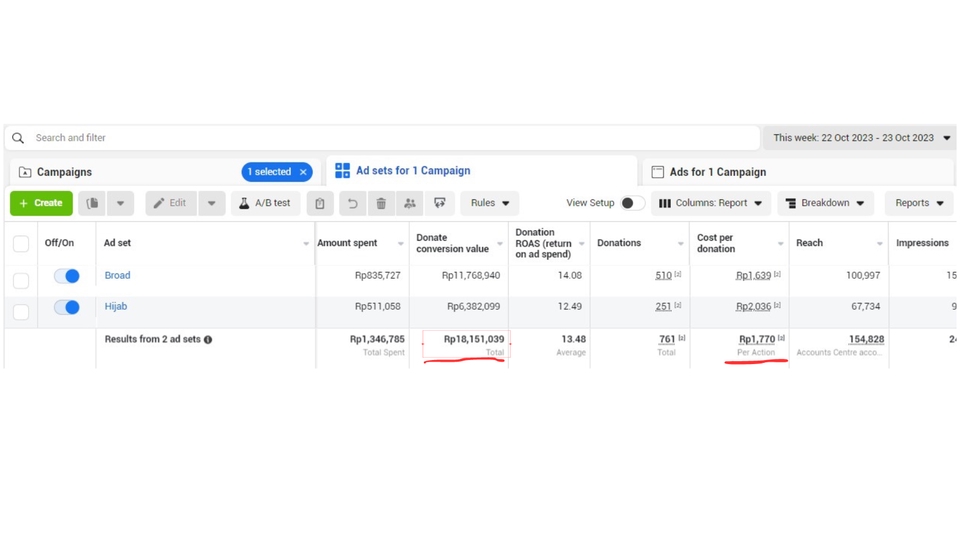Click the Broad cost per donation Rp1,639
This screenshot has width=960, height=540.
[753, 276]
